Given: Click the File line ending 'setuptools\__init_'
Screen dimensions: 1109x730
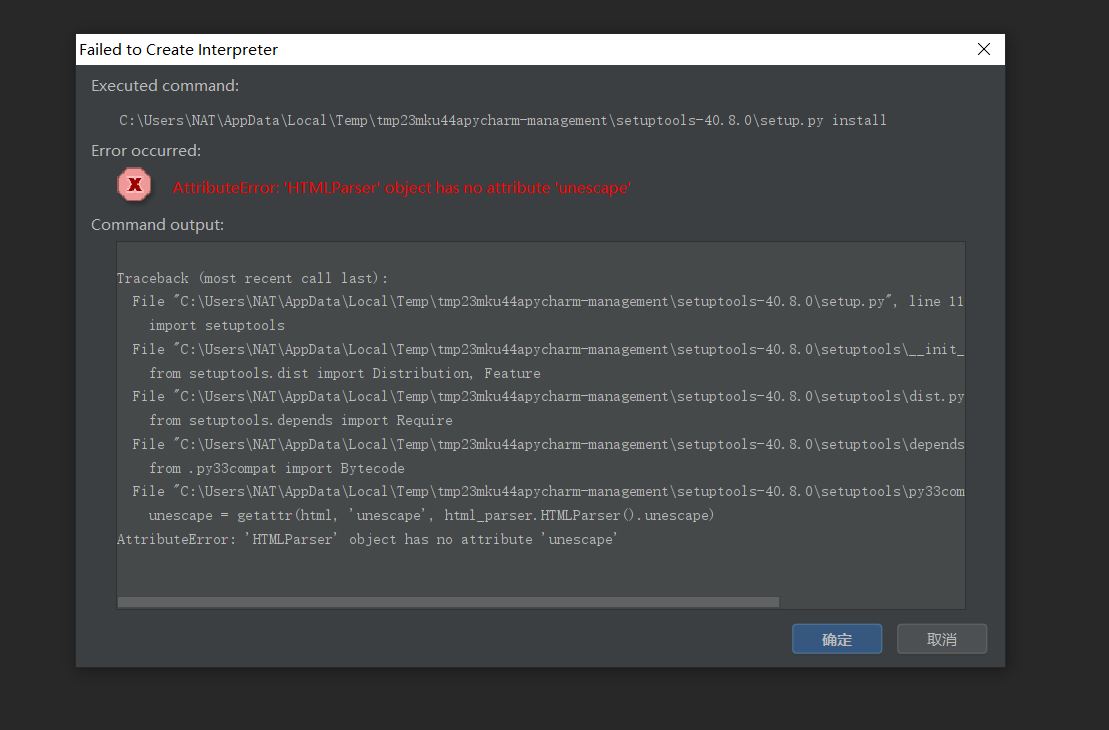Looking at the screenshot, I should click(547, 349).
